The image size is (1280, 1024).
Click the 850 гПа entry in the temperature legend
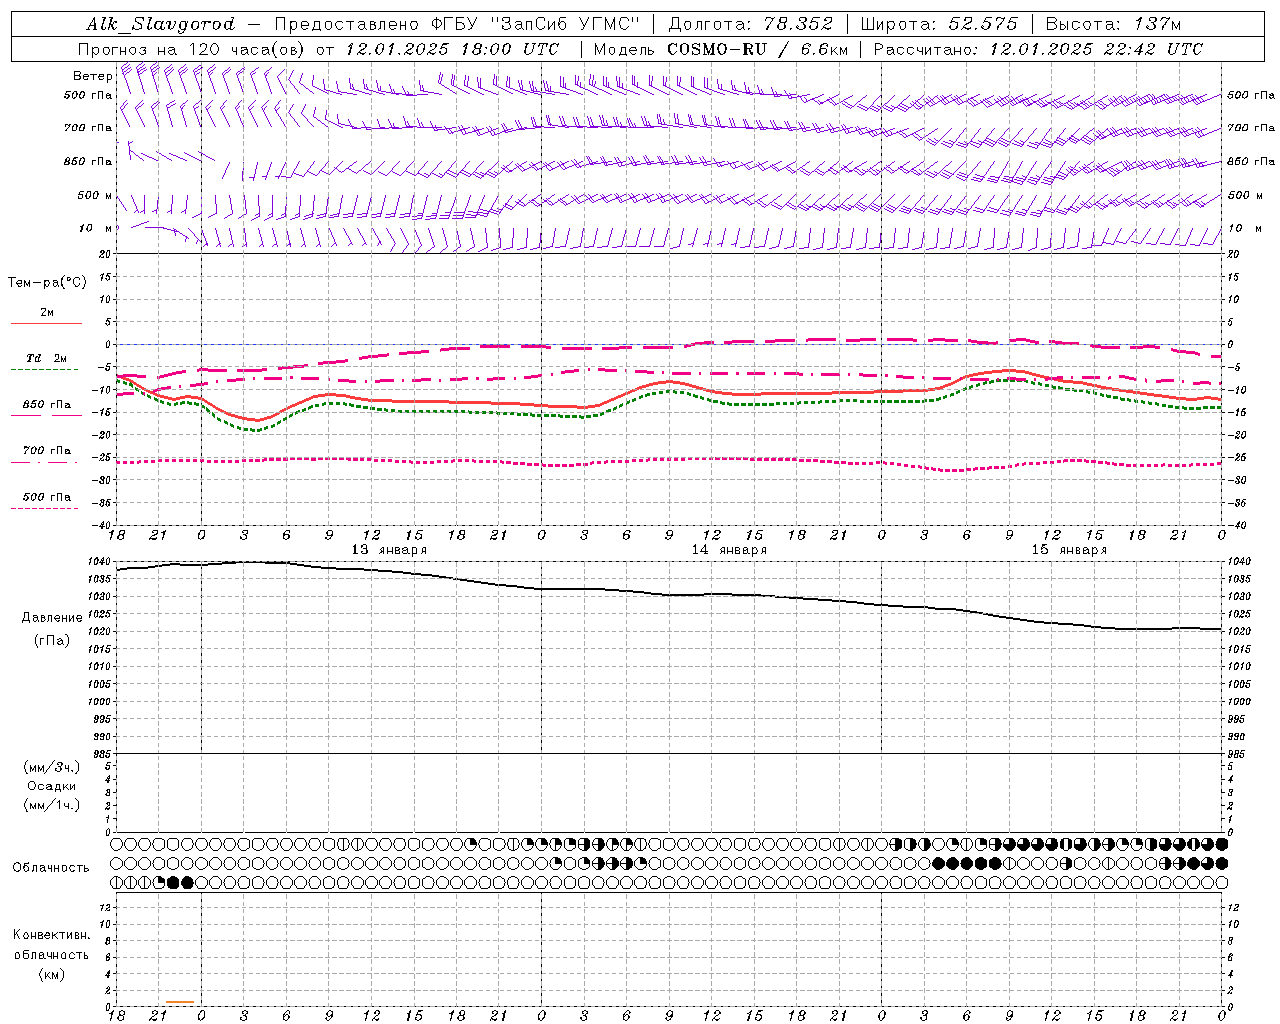(x=47, y=405)
